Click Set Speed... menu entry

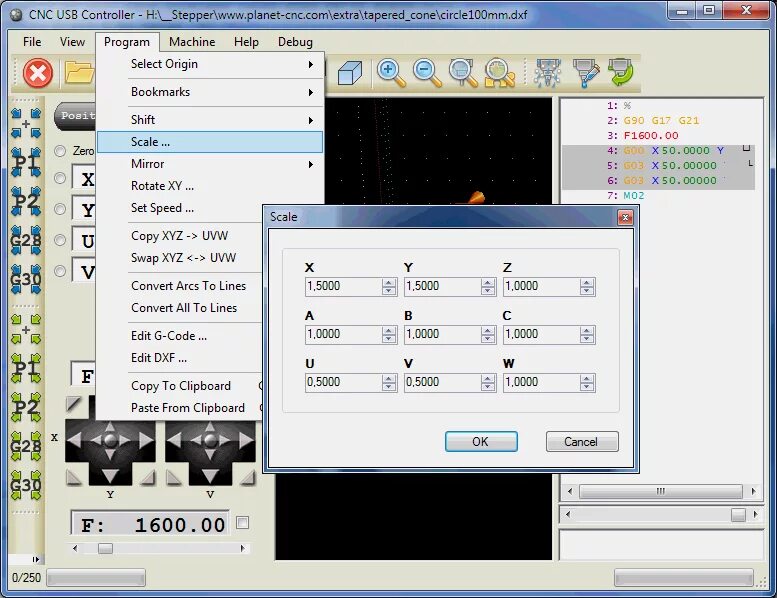(x=162, y=208)
